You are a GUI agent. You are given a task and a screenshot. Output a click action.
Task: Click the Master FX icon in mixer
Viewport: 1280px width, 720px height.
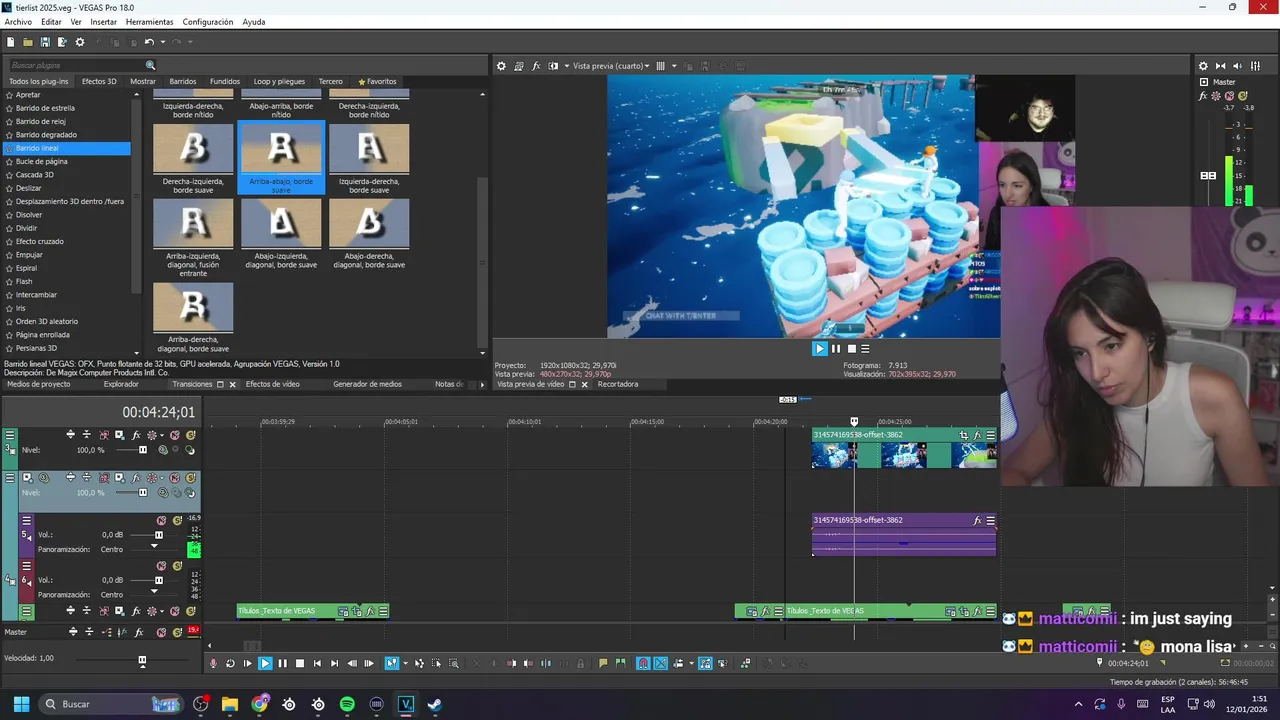click(x=1203, y=97)
